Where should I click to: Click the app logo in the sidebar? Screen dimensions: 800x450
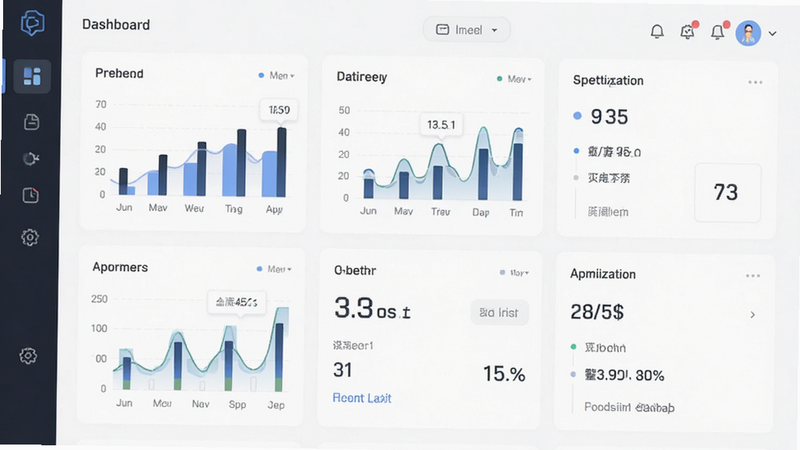coord(33,23)
